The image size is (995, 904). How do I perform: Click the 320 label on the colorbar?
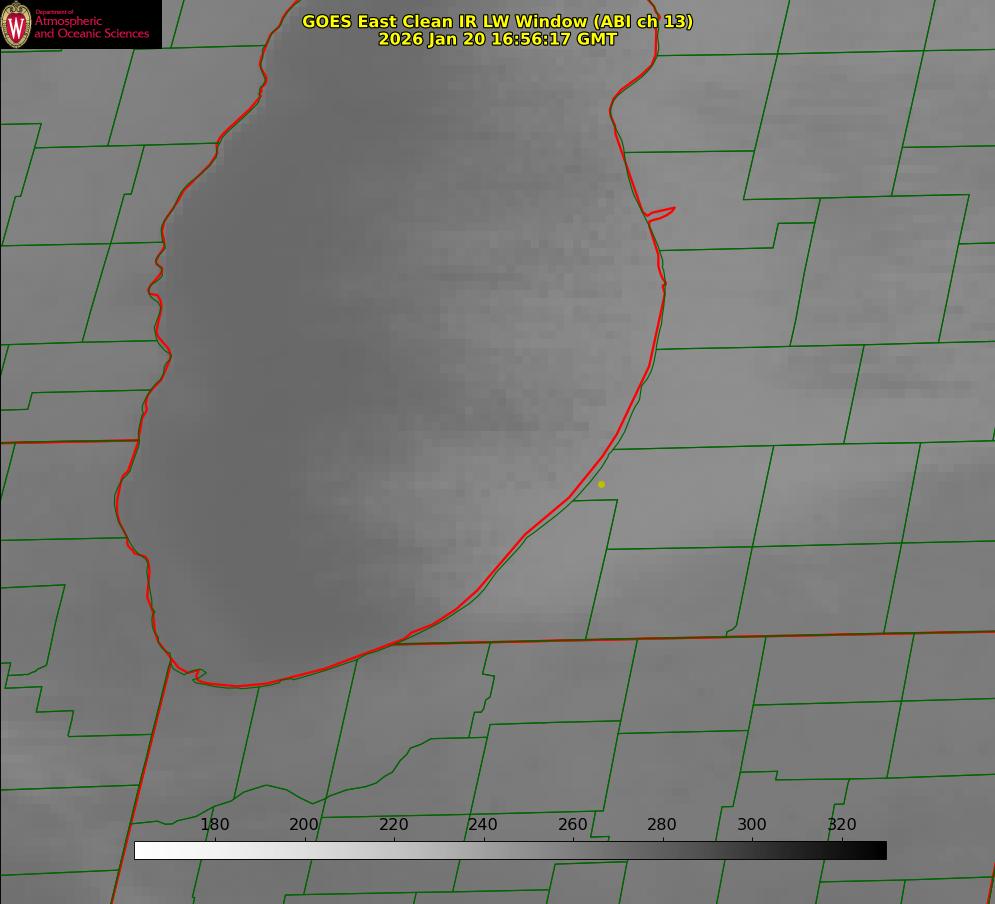[x=841, y=825]
